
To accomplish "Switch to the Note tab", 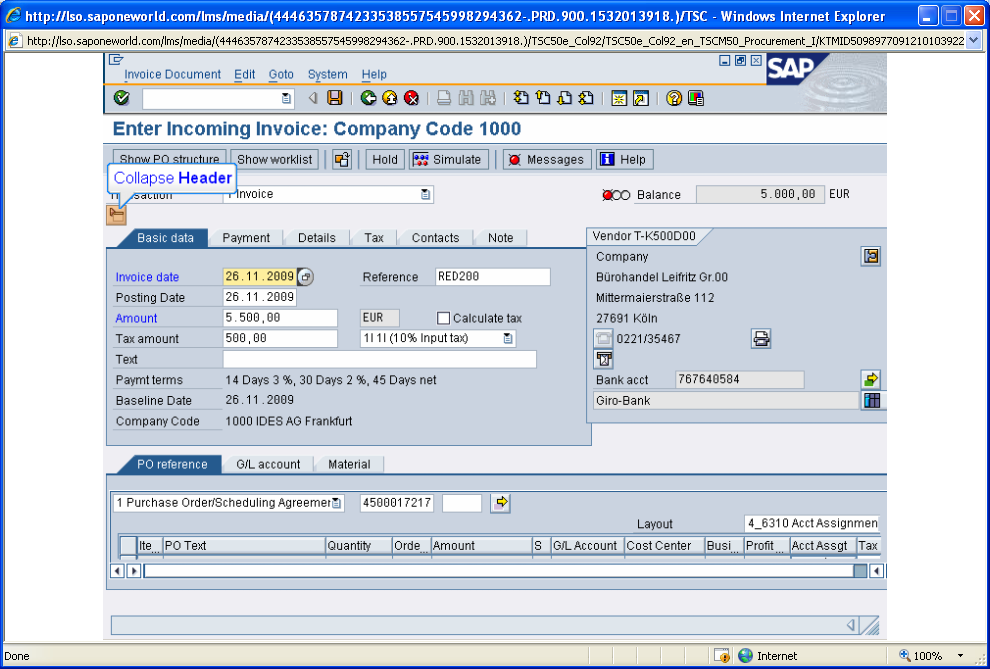I will pos(501,238).
